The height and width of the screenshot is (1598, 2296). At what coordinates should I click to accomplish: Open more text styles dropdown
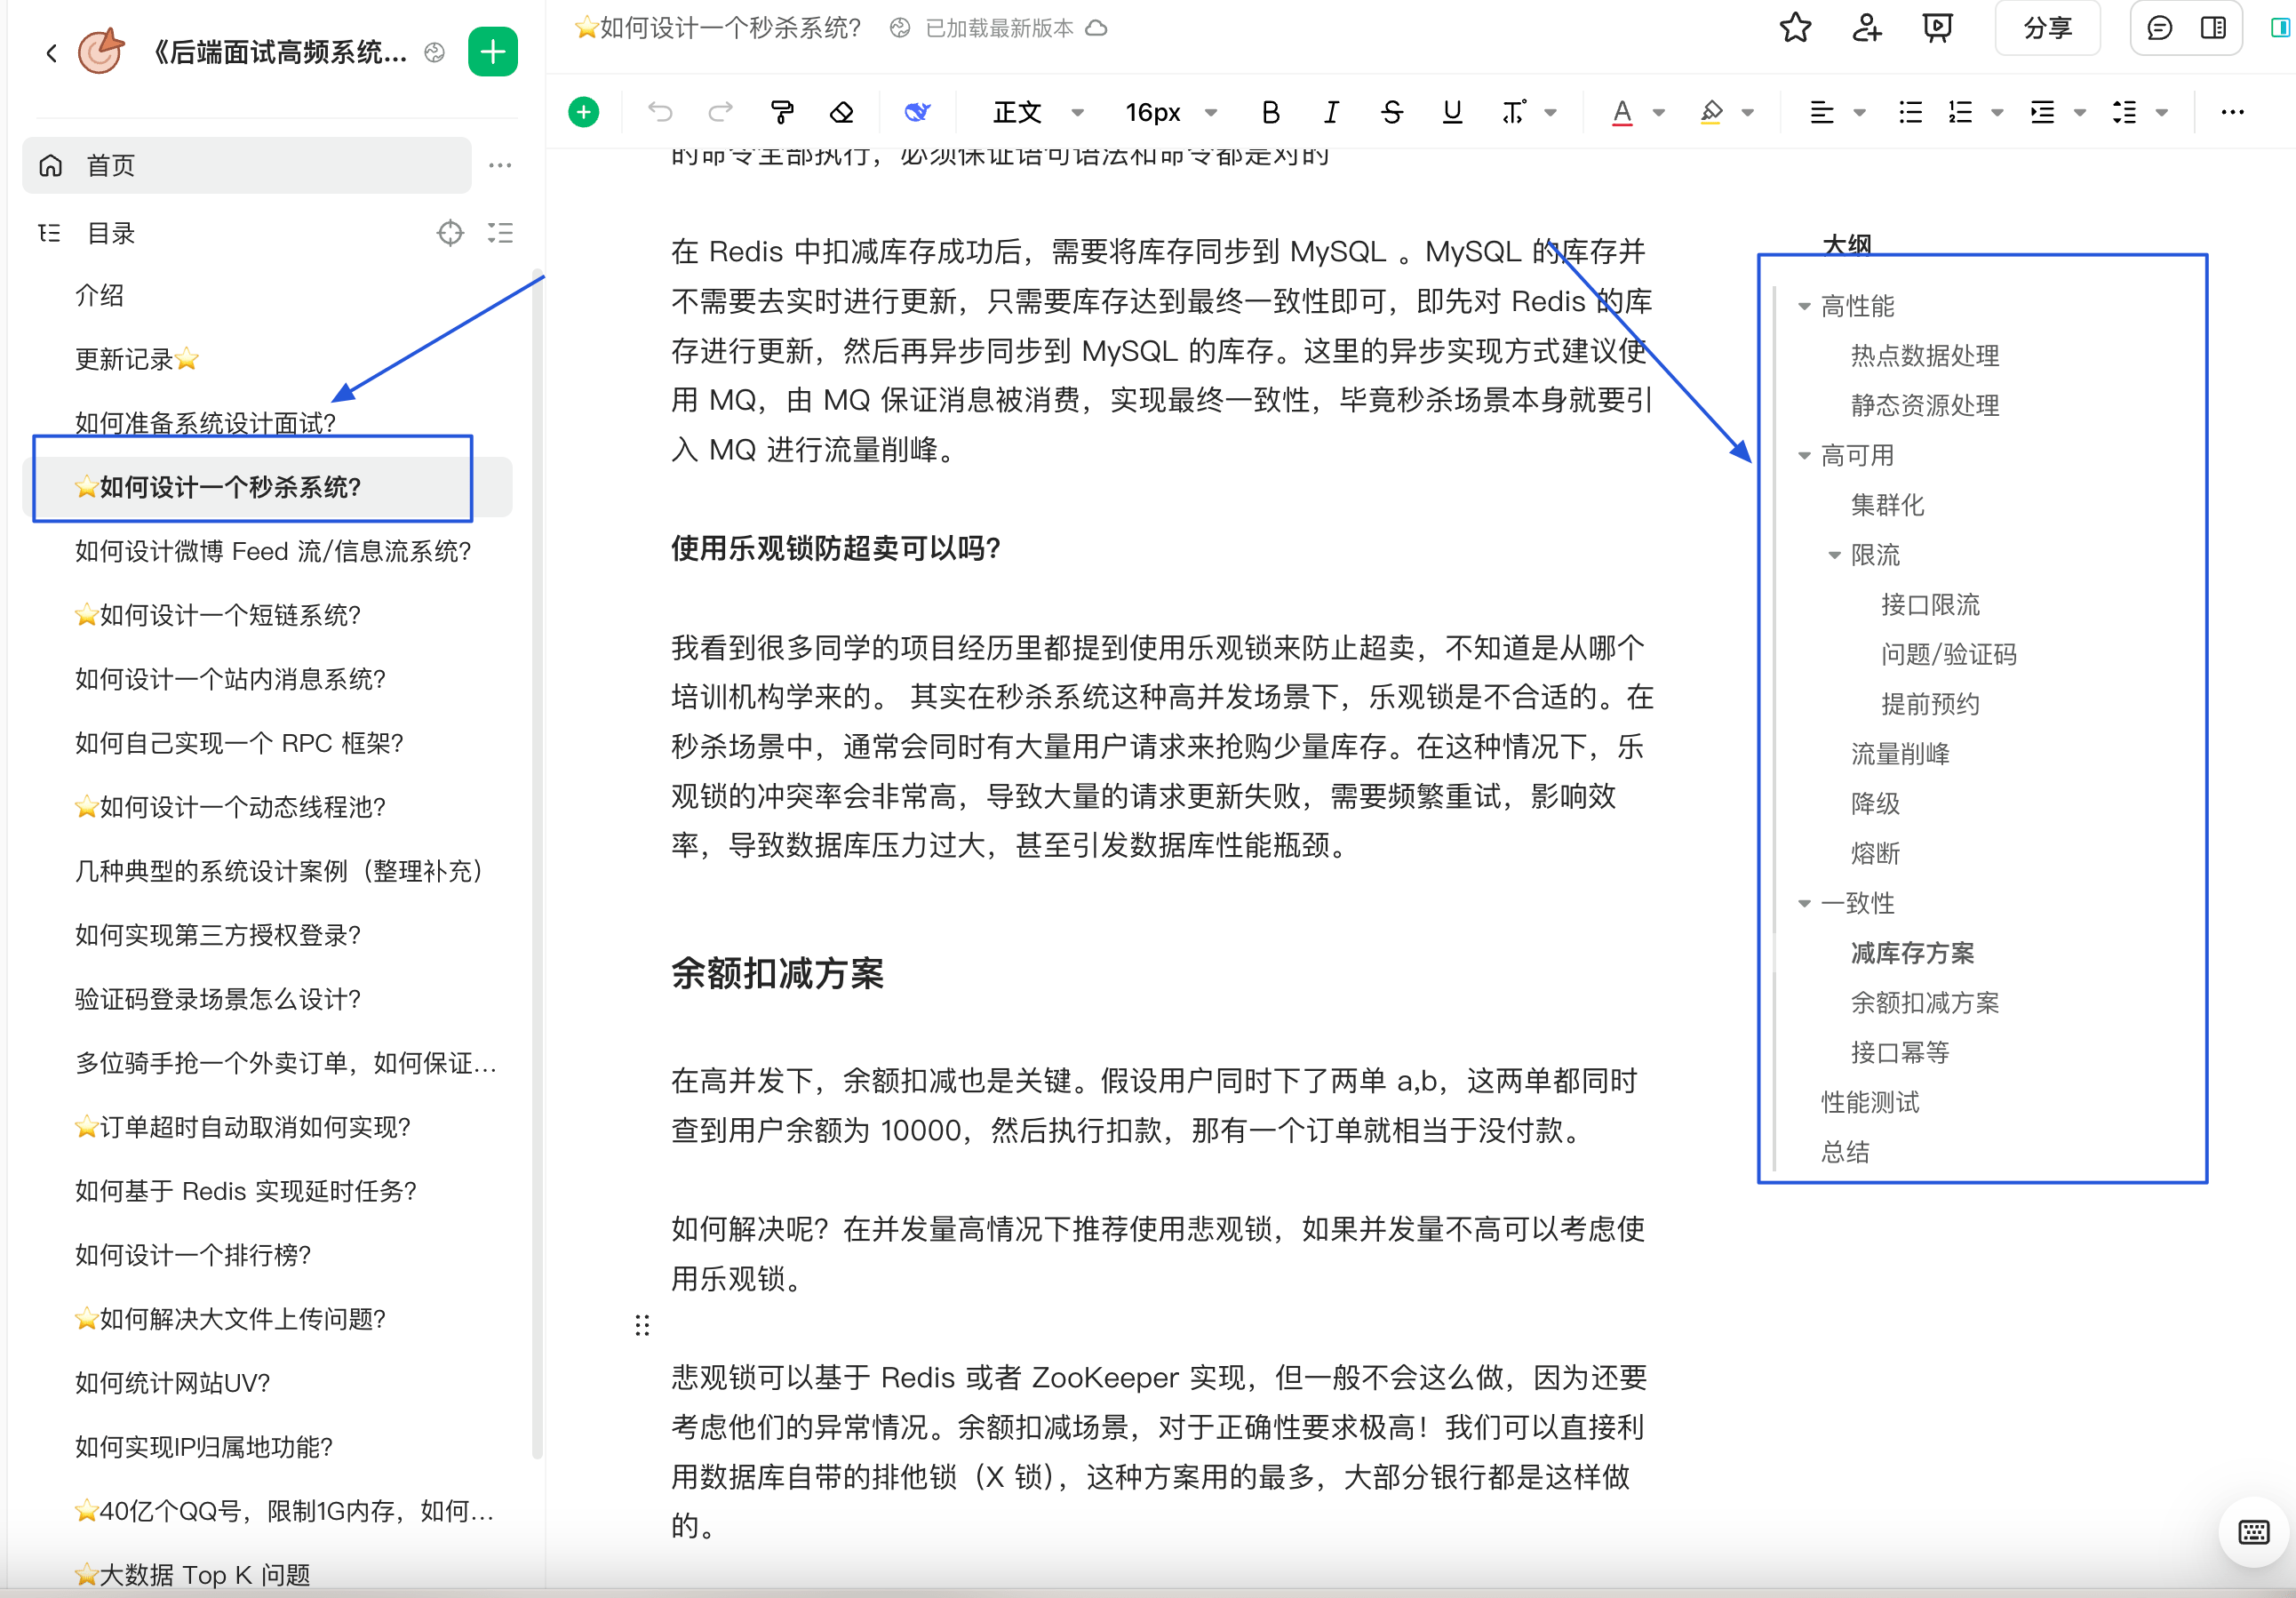coord(1551,112)
